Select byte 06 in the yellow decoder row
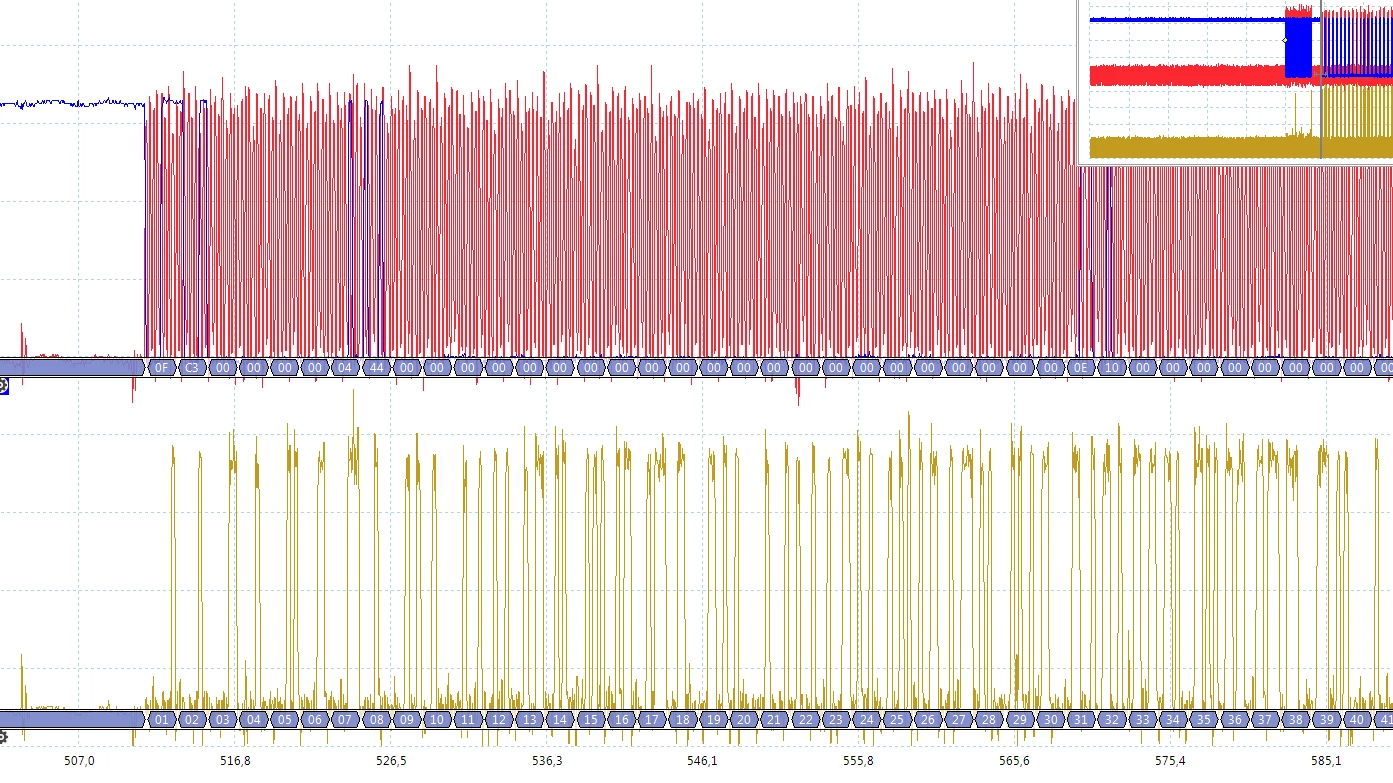This screenshot has height=783, width=1393. [x=315, y=719]
